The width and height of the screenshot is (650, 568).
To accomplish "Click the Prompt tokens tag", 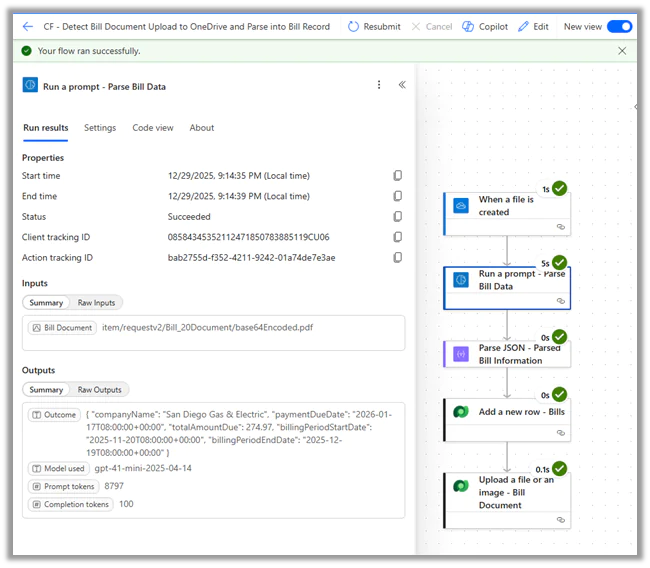I will (63, 487).
